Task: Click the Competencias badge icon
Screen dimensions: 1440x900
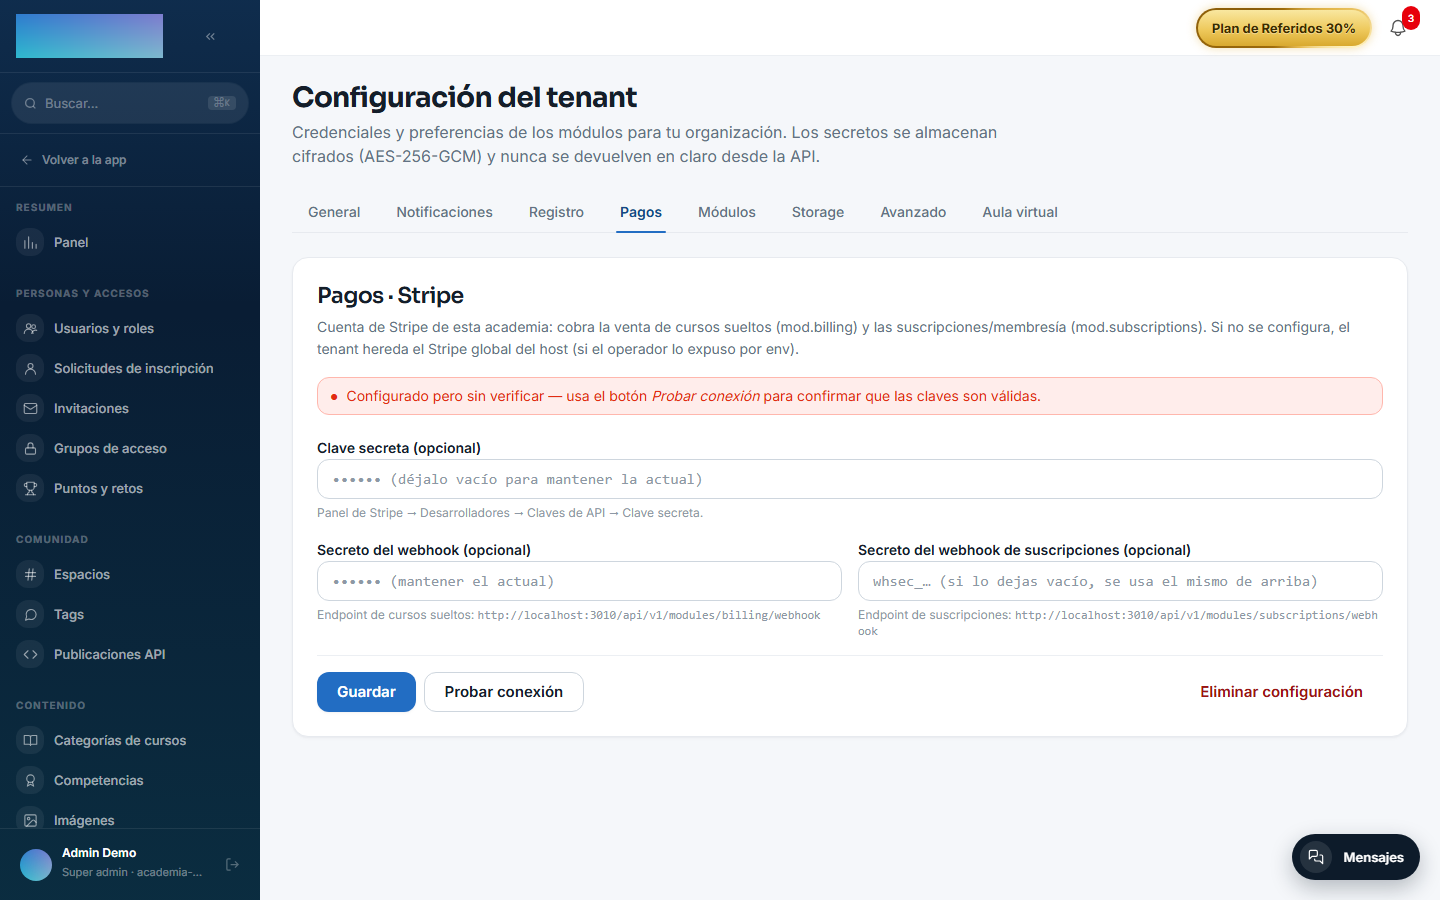Action: [31, 781]
